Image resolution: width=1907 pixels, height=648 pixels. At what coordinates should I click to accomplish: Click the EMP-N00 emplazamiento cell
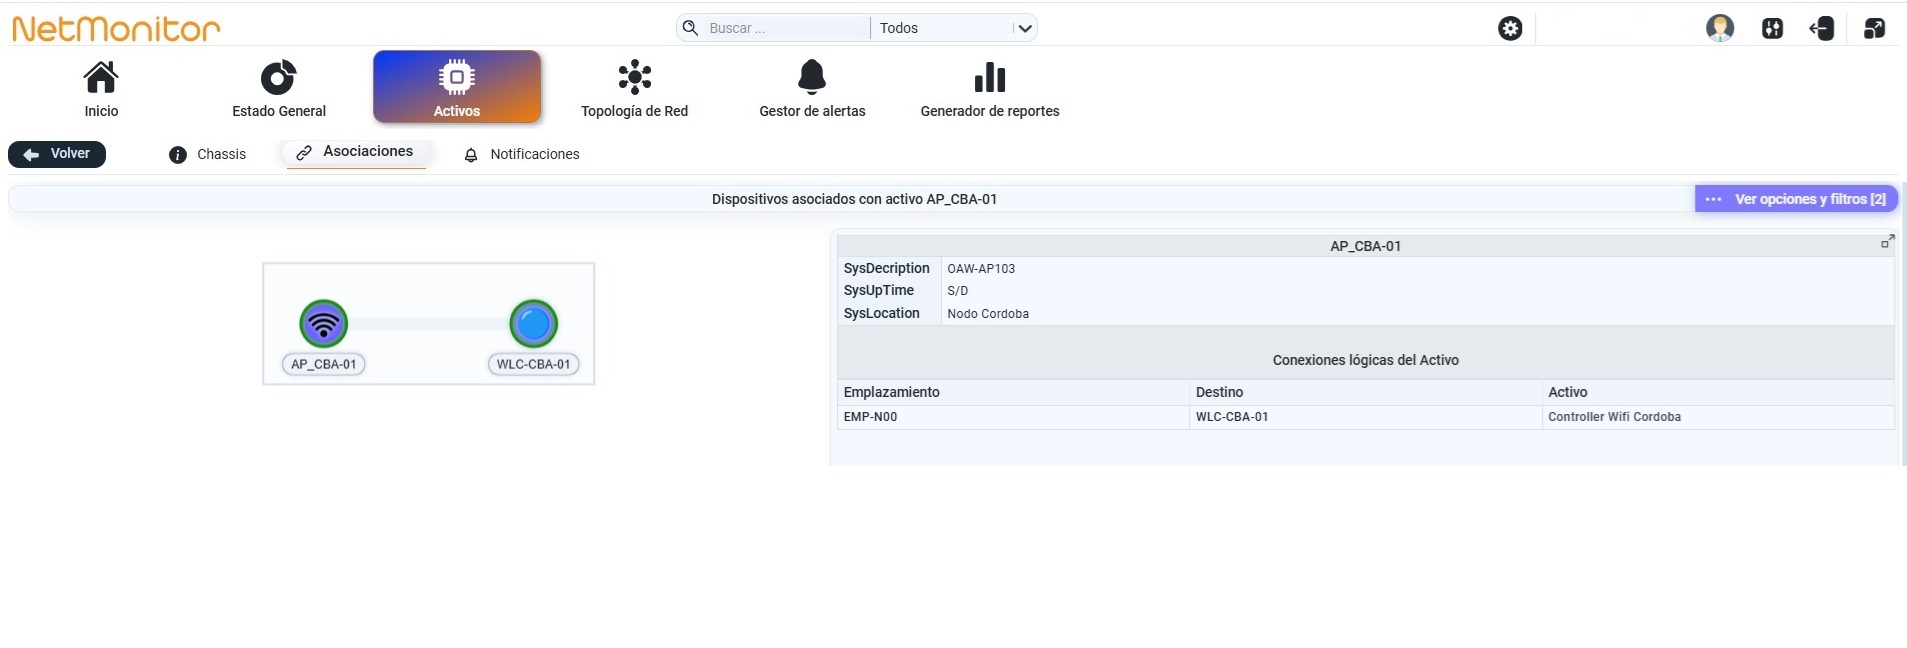click(1013, 417)
